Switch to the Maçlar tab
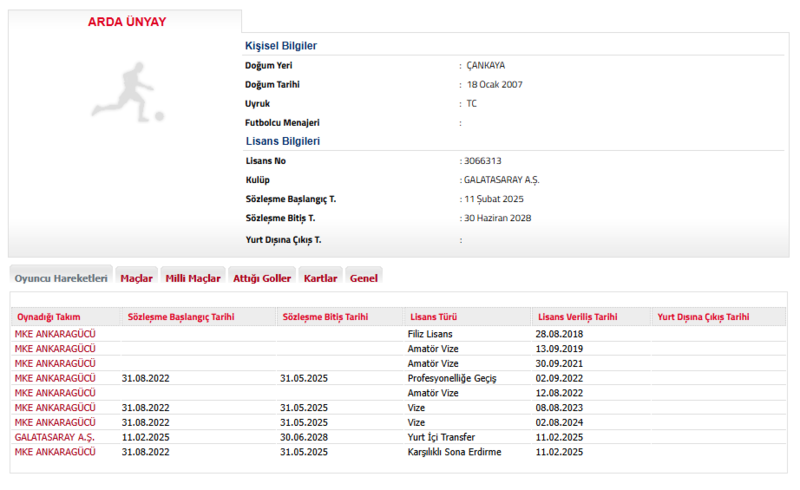Screen dimensions: 800x490 click(x=136, y=278)
